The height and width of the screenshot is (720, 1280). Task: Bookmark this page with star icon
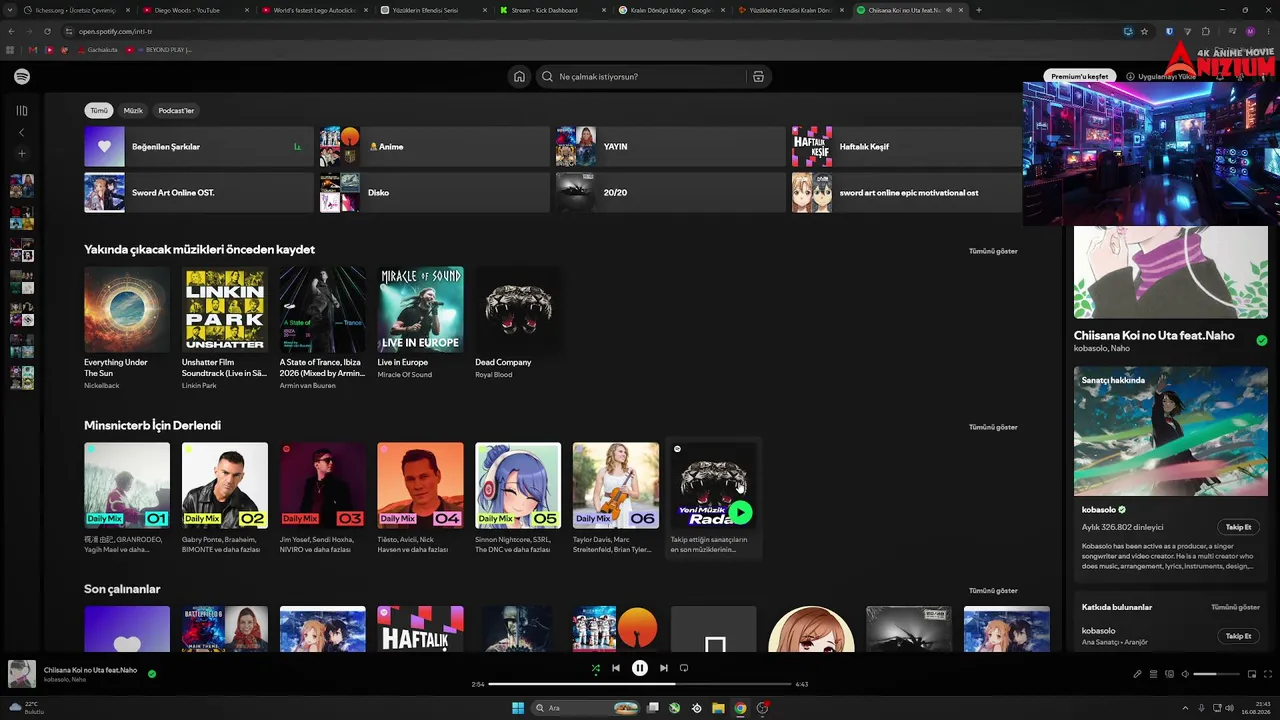click(1145, 31)
